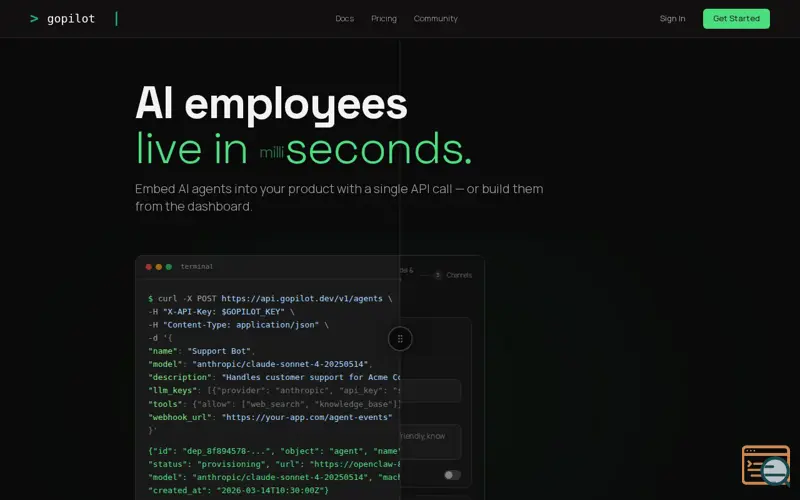
Task: Click the curl URL "https://api.gopilot.dev/v1/agents"
Action: coord(302,298)
